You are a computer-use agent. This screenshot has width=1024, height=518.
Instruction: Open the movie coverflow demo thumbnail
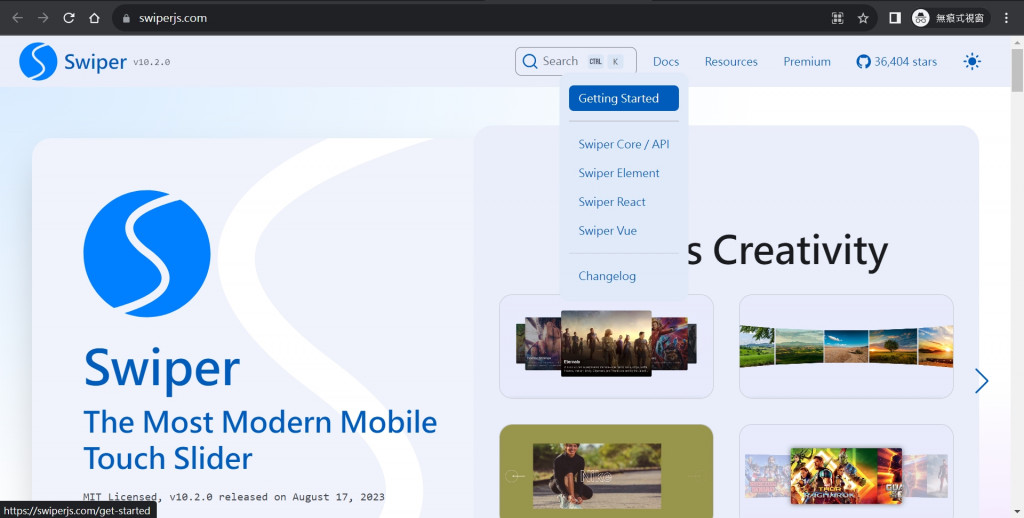point(606,346)
